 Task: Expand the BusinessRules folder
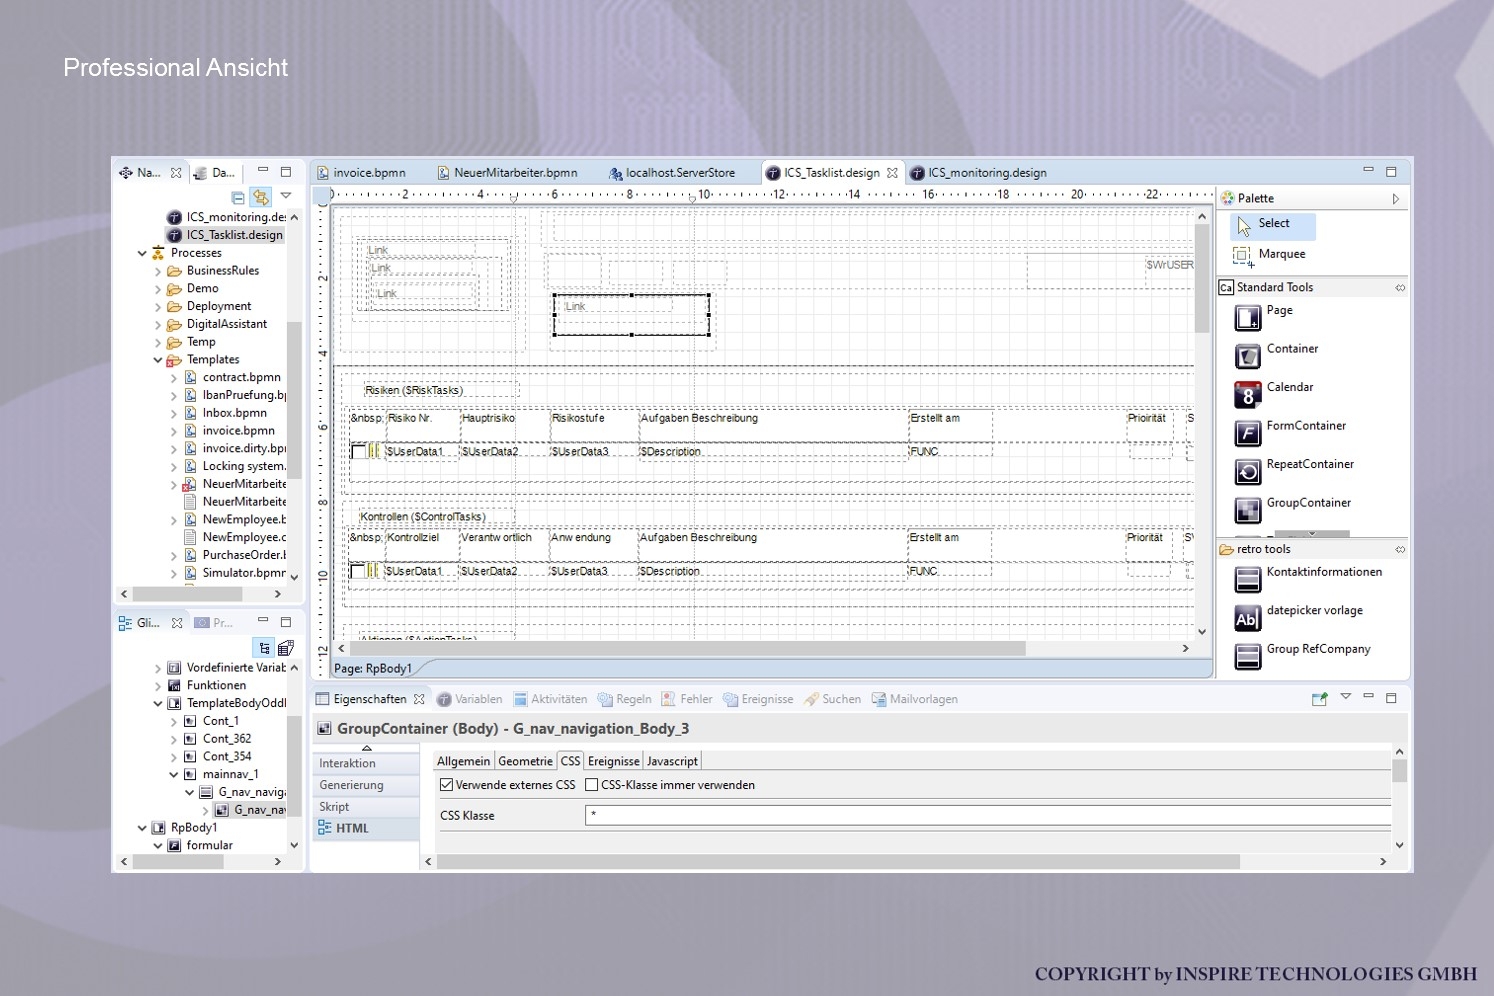click(158, 271)
